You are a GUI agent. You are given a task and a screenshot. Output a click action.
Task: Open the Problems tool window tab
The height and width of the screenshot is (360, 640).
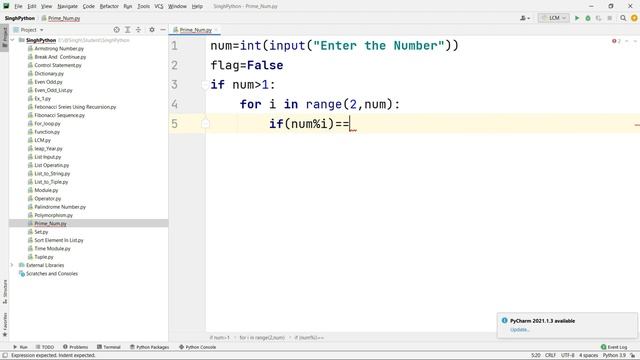tap(76, 347)
